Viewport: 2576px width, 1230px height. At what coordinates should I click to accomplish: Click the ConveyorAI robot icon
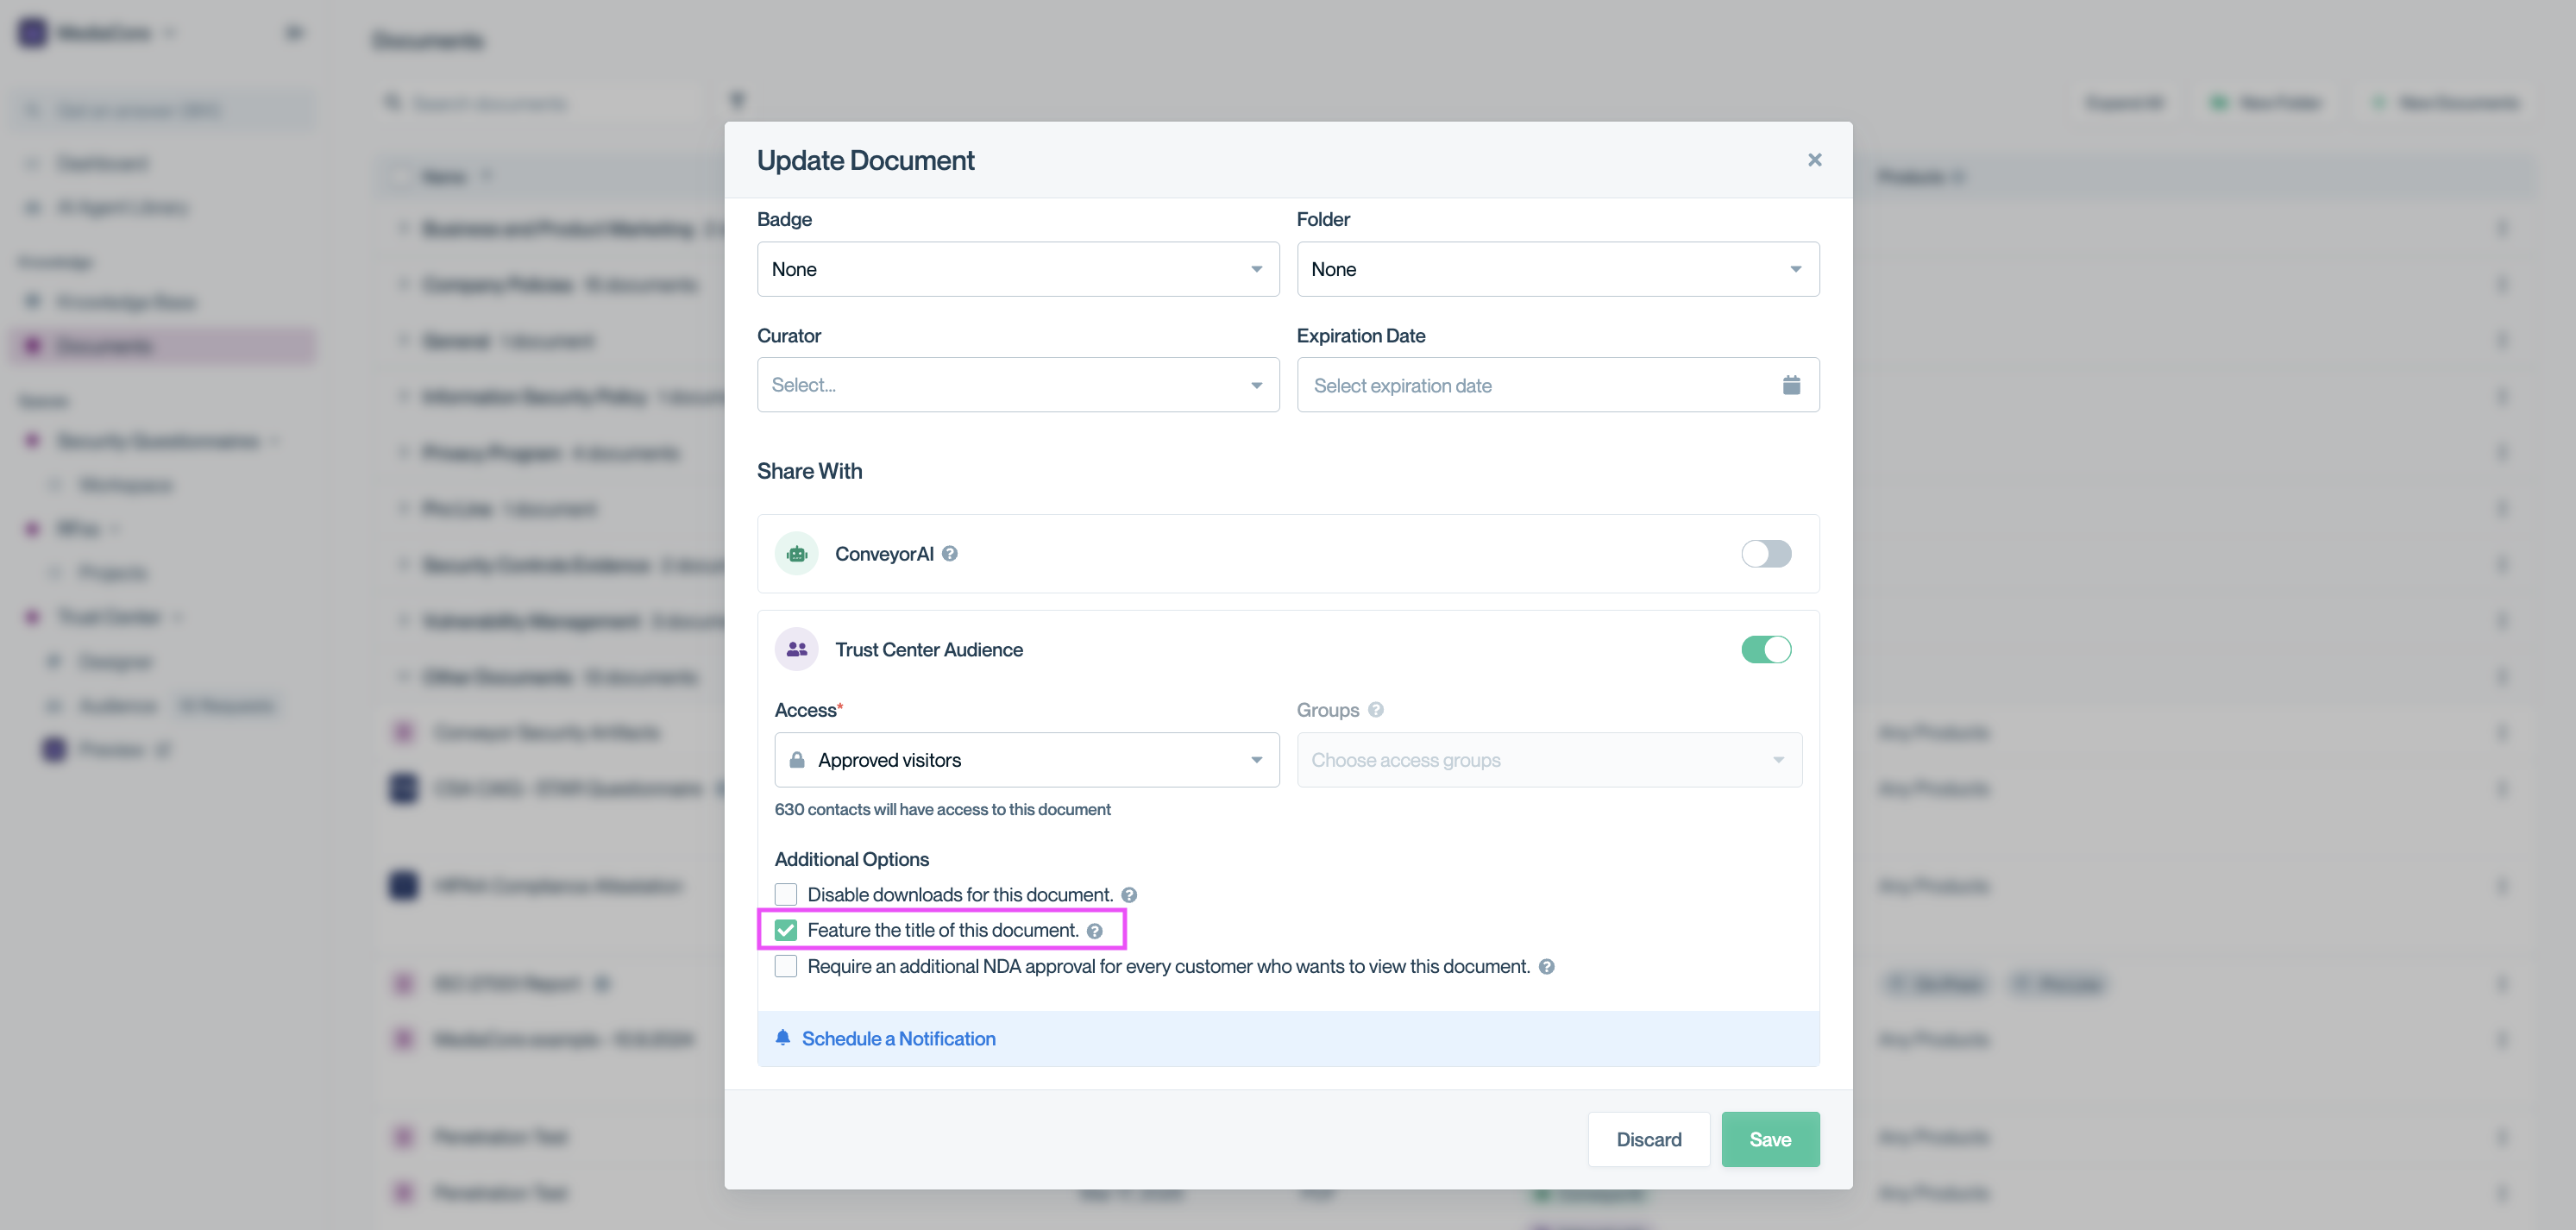pos(797,553)
